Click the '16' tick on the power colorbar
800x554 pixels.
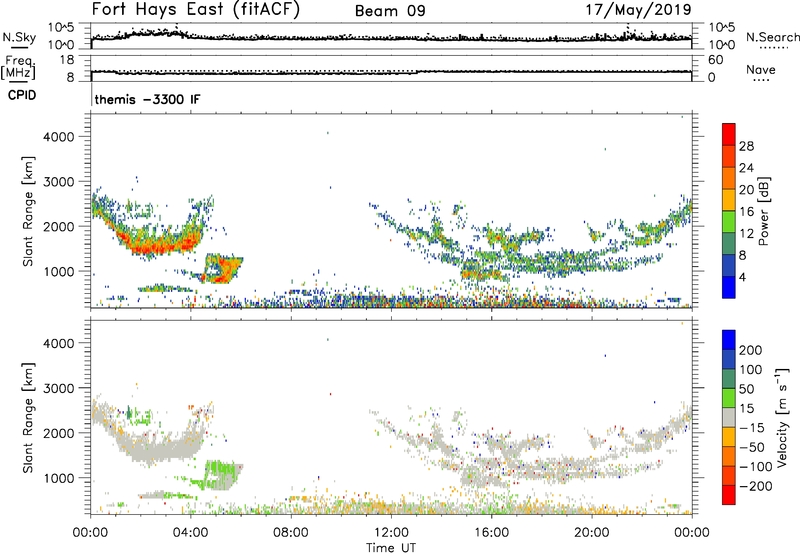(746, 212)
